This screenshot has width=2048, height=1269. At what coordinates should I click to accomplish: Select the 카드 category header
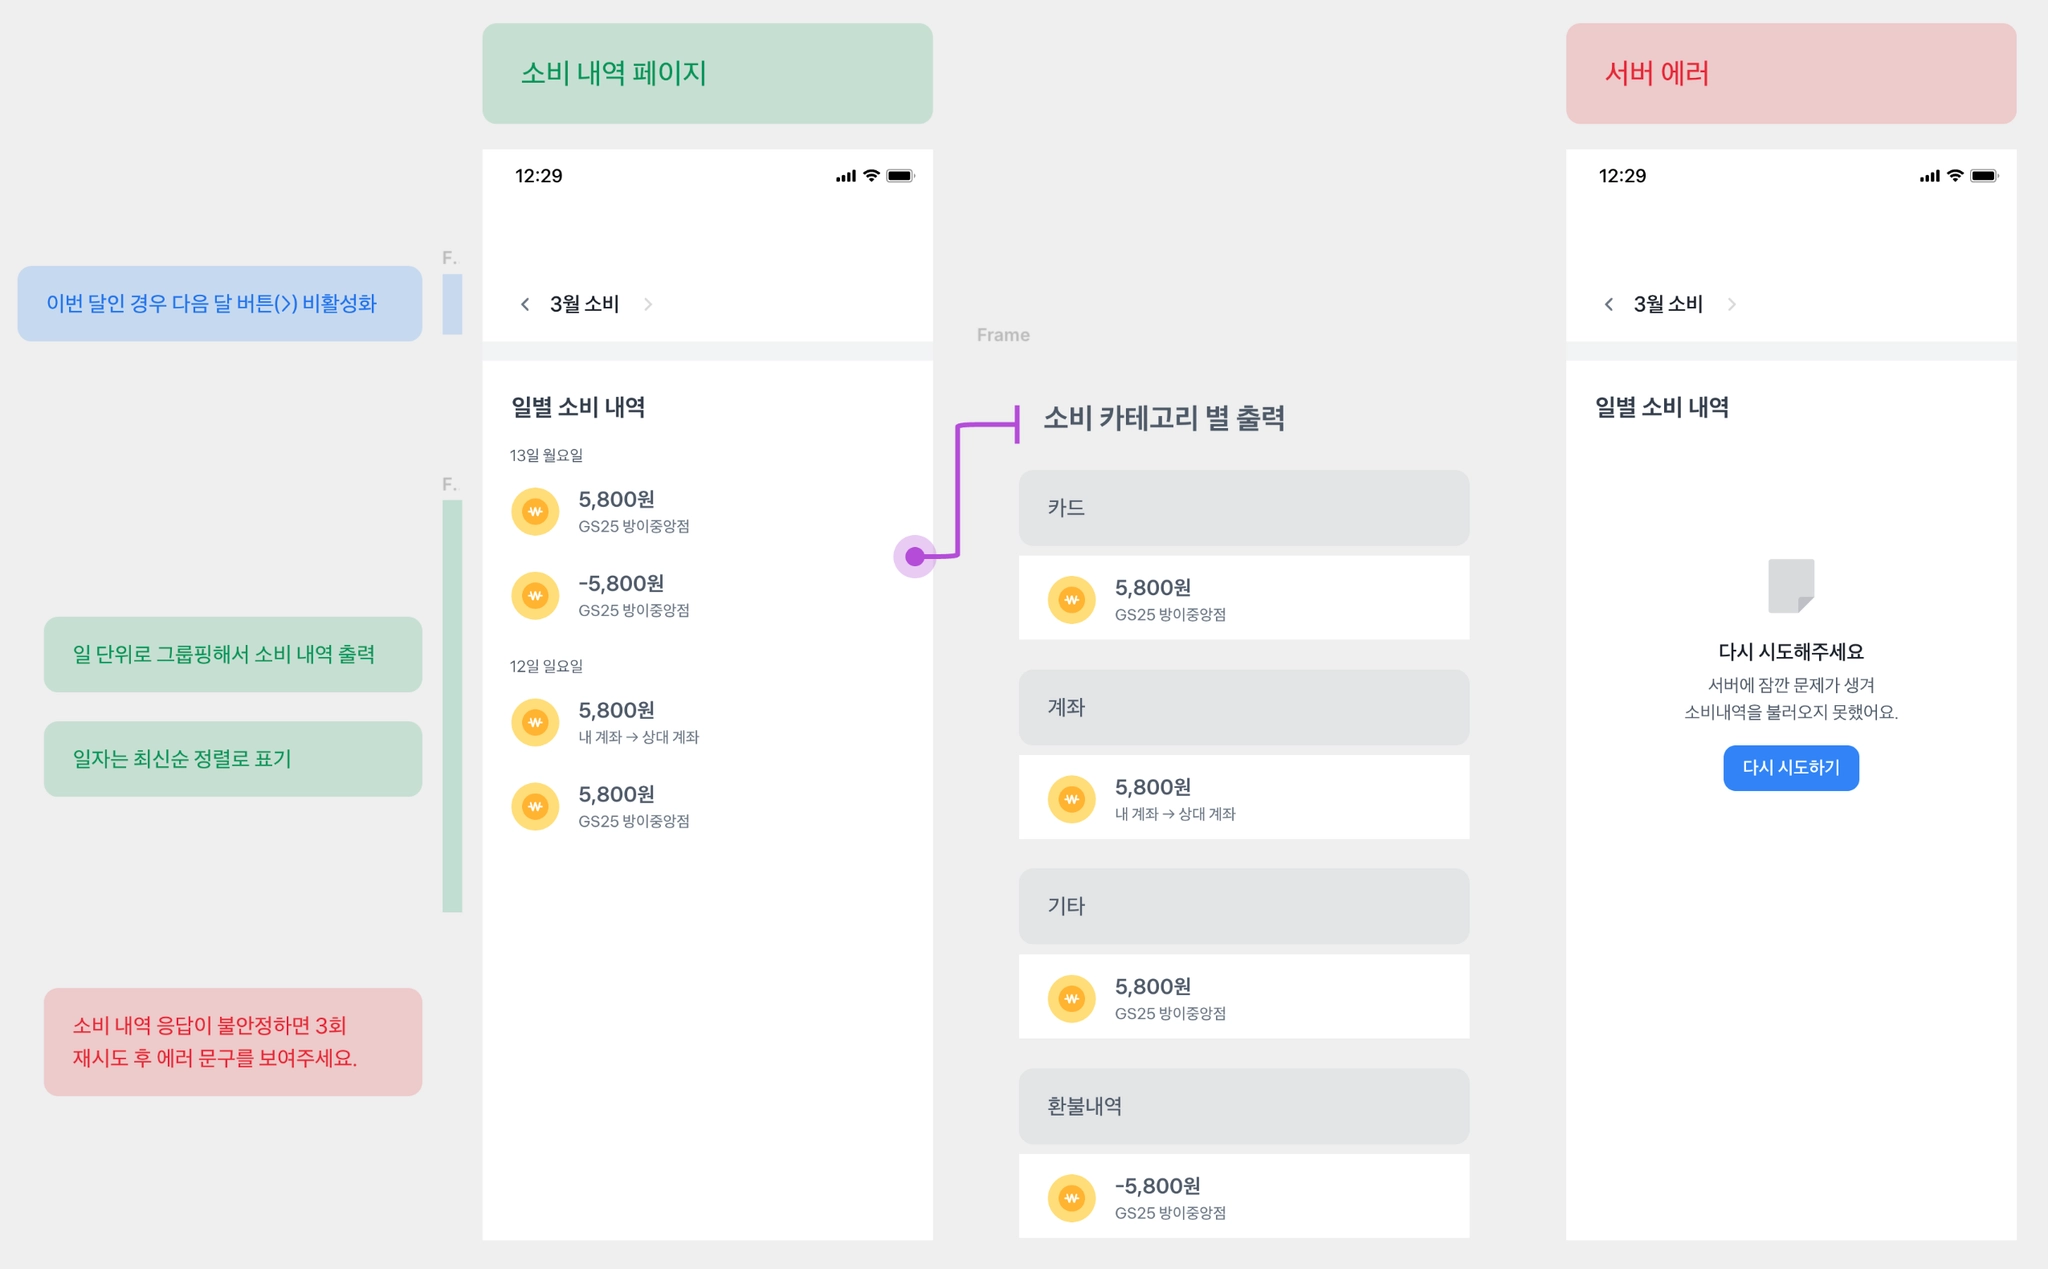[x=1244, y=508]
